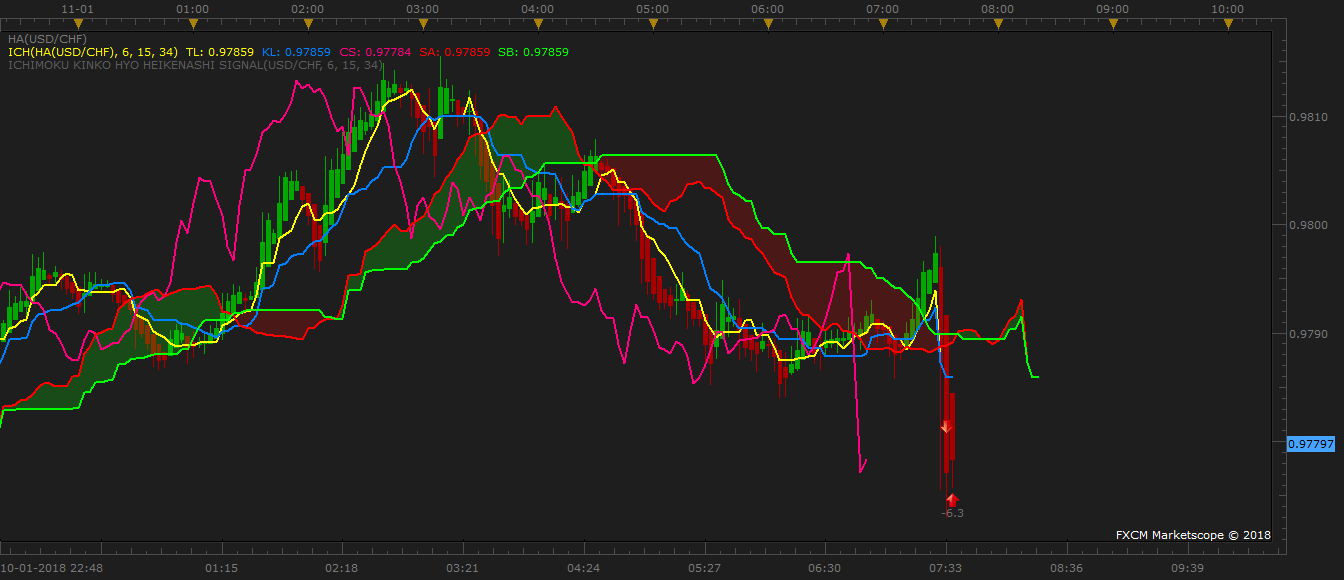Click the 11-01 date label on top axis
Viewport: 1344px width, 580px height.
pyautogui.click(x=78, y=8)
